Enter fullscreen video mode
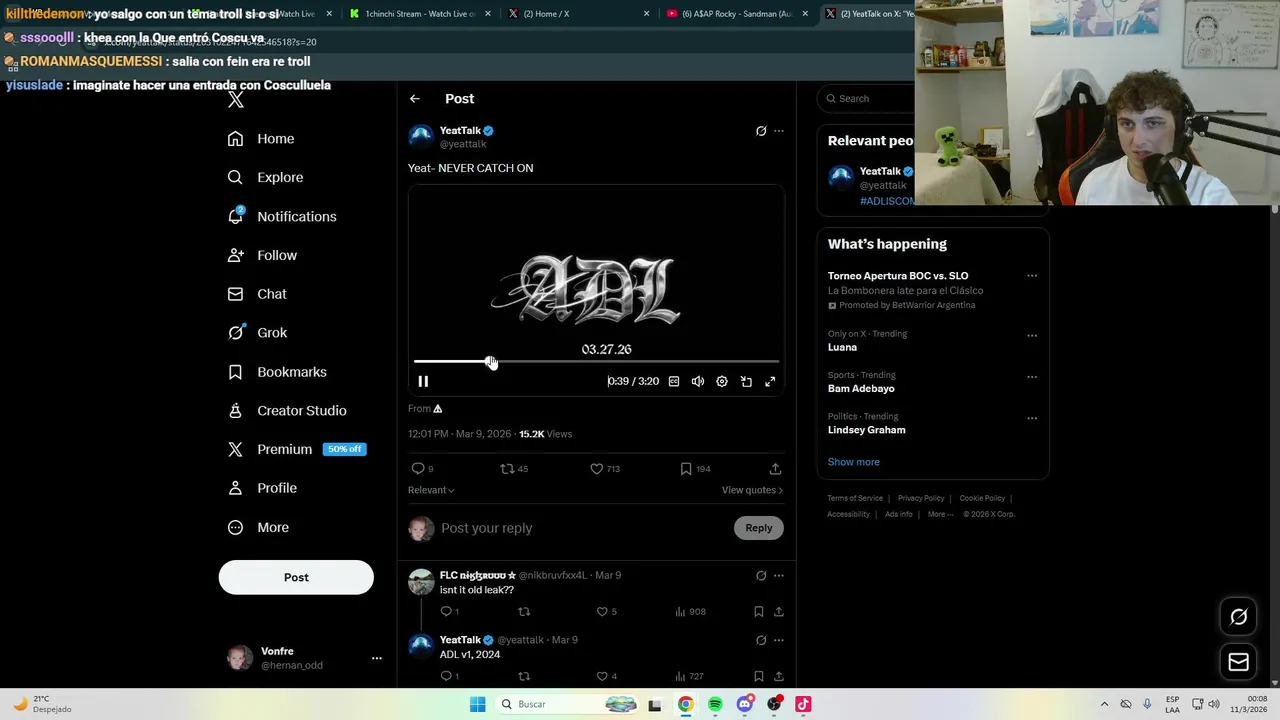 [x=770, y=381]
